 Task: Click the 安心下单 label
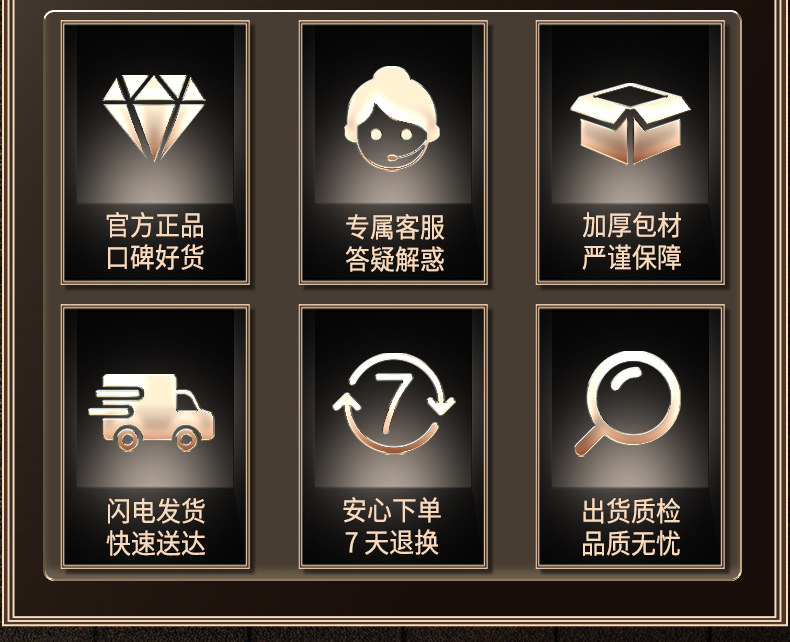click(x=392, y=510)
